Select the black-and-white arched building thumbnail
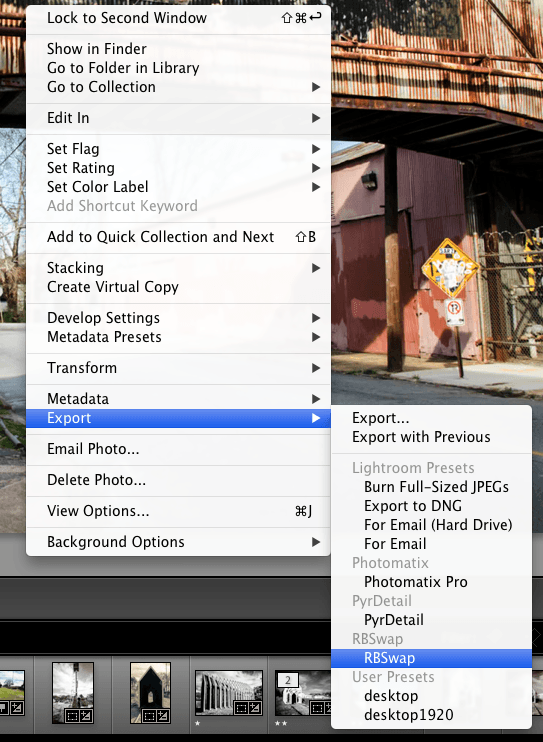The image size is (543, 742). (229, 693)
